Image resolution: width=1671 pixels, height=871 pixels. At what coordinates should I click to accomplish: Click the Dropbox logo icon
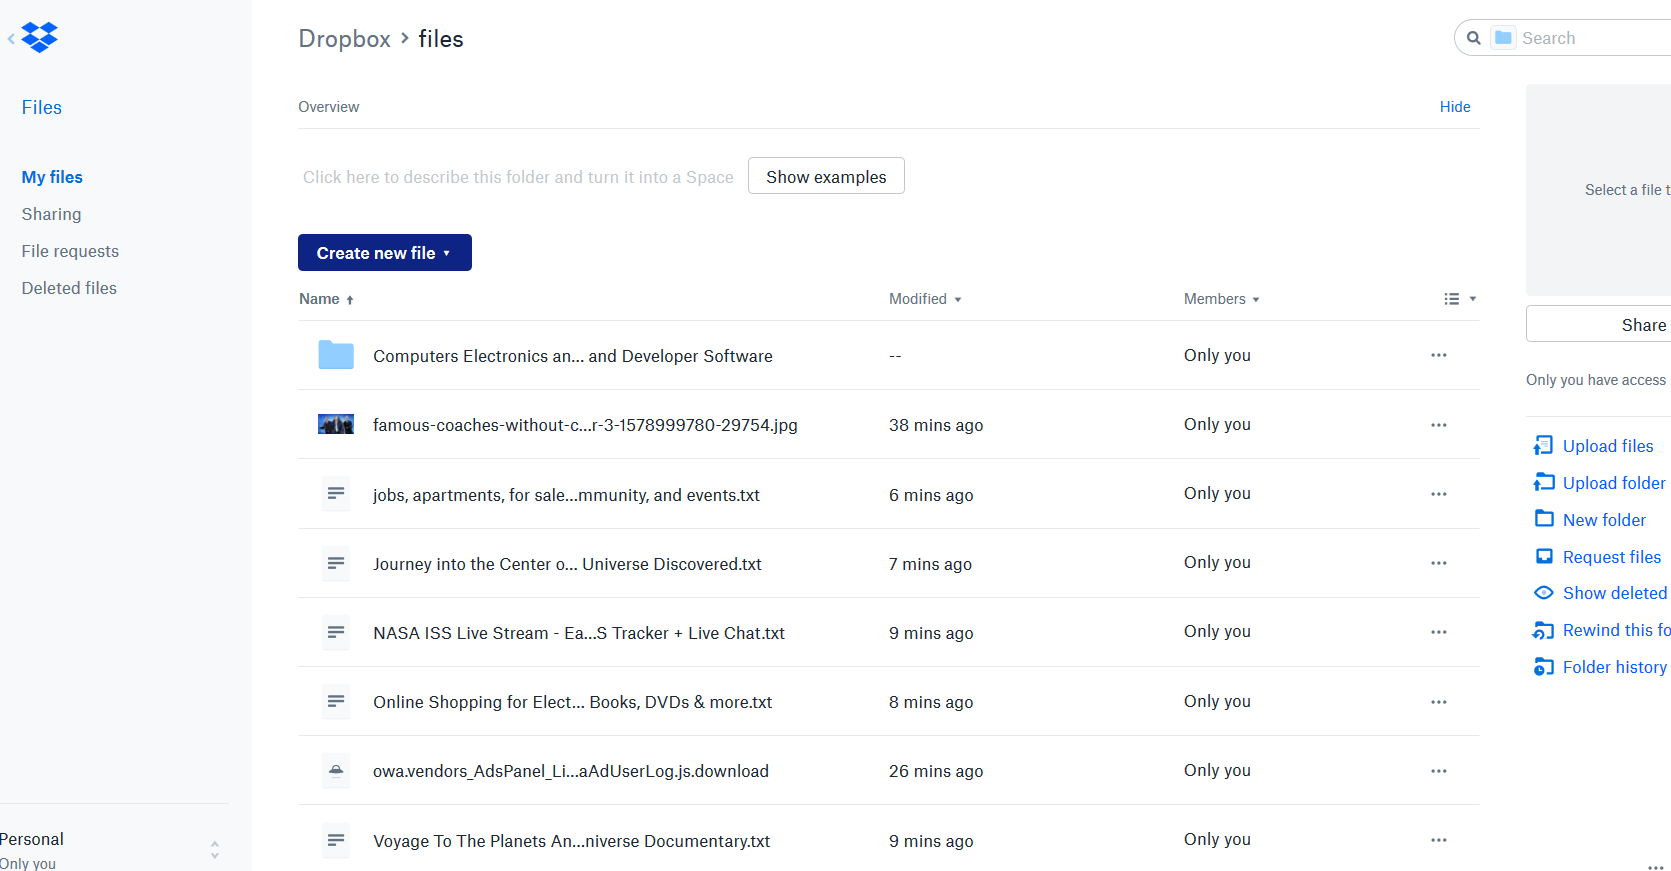[x=39, y=38]
